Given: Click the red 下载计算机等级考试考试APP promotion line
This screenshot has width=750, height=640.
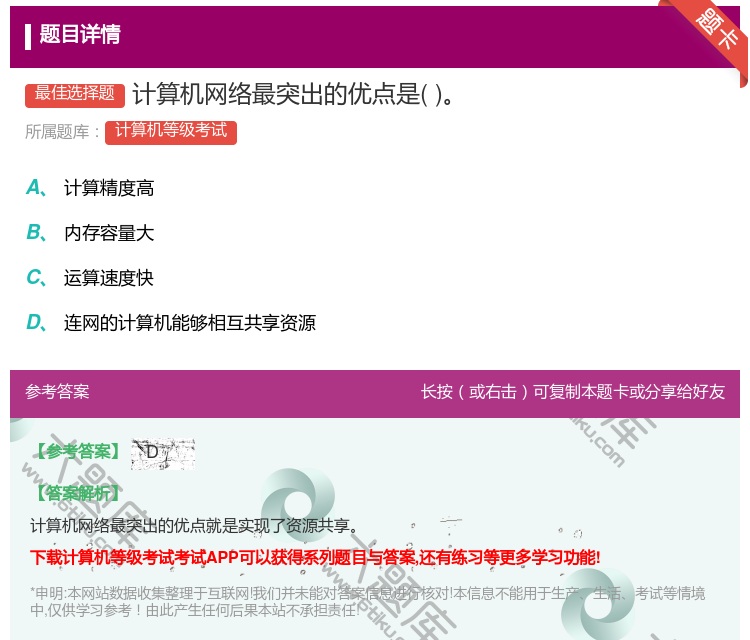Looking at the screenshot, I should [x=315, y=557].
